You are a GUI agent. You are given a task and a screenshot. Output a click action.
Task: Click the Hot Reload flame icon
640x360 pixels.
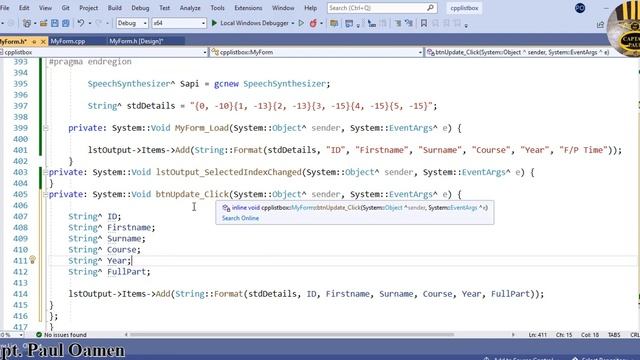click(313, 23)
